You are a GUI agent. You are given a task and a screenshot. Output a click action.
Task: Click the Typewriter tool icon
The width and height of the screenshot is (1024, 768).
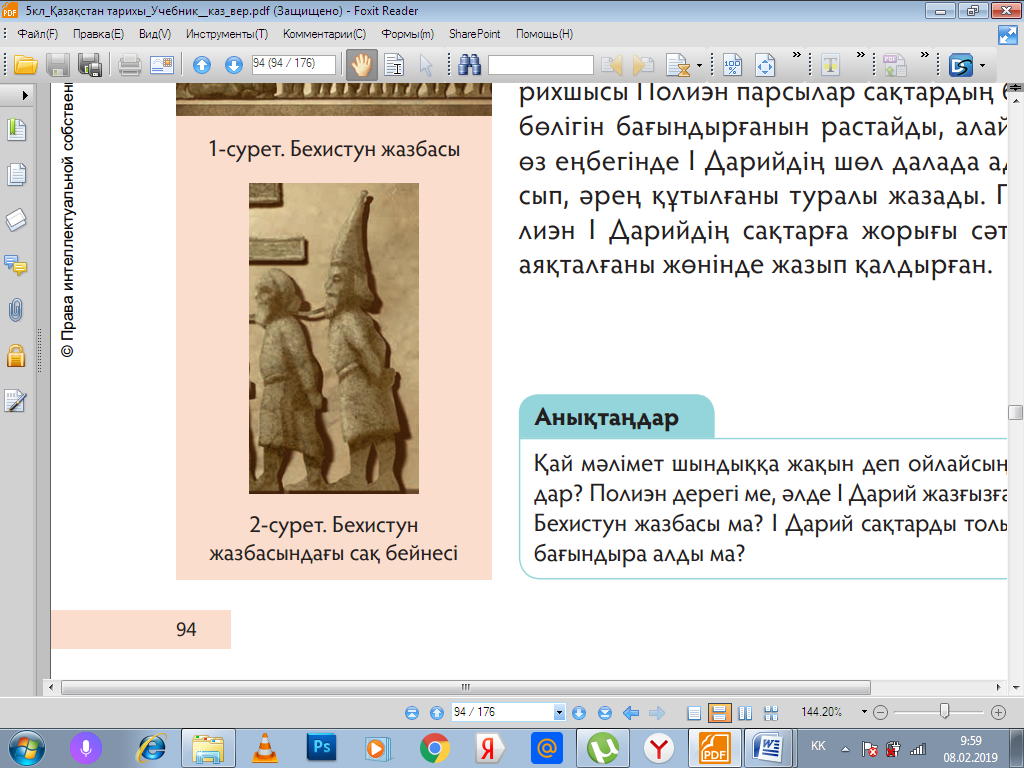point(830,65)
